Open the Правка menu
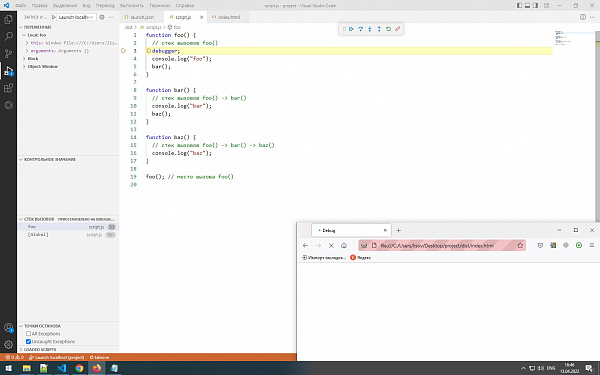 pyautogui.click(x=39, y=5)
